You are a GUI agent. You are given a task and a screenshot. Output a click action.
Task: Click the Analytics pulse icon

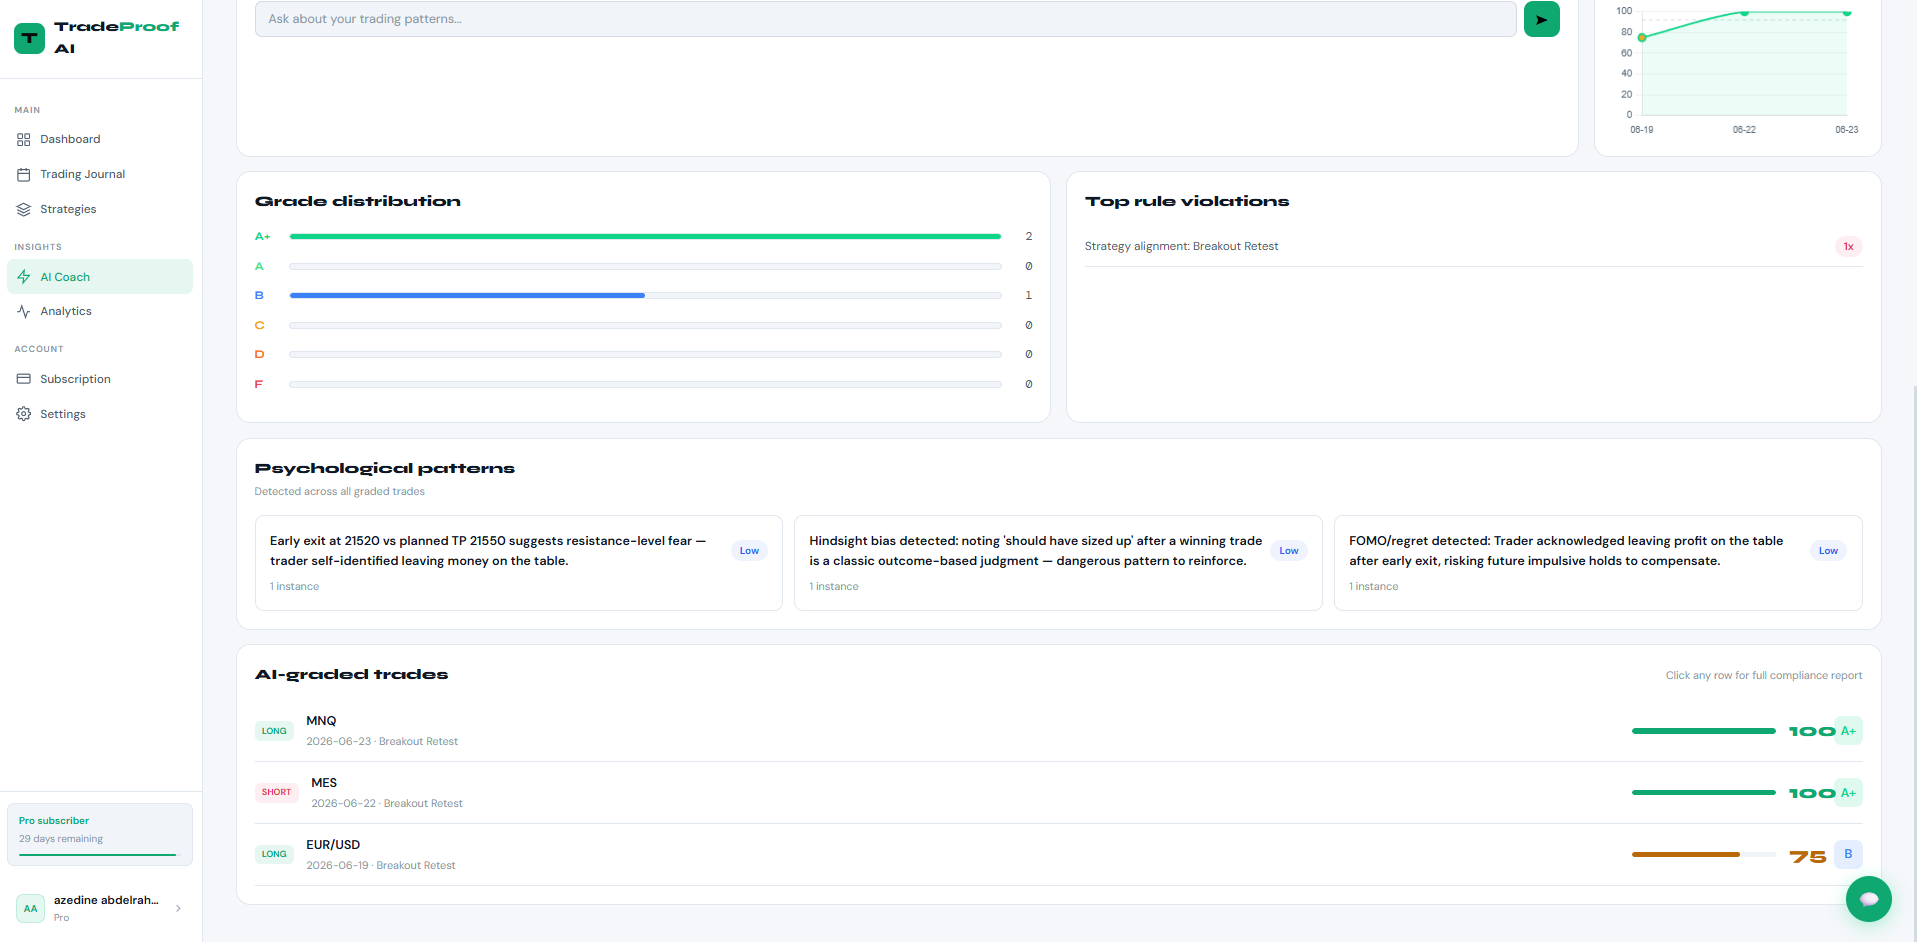24,312
